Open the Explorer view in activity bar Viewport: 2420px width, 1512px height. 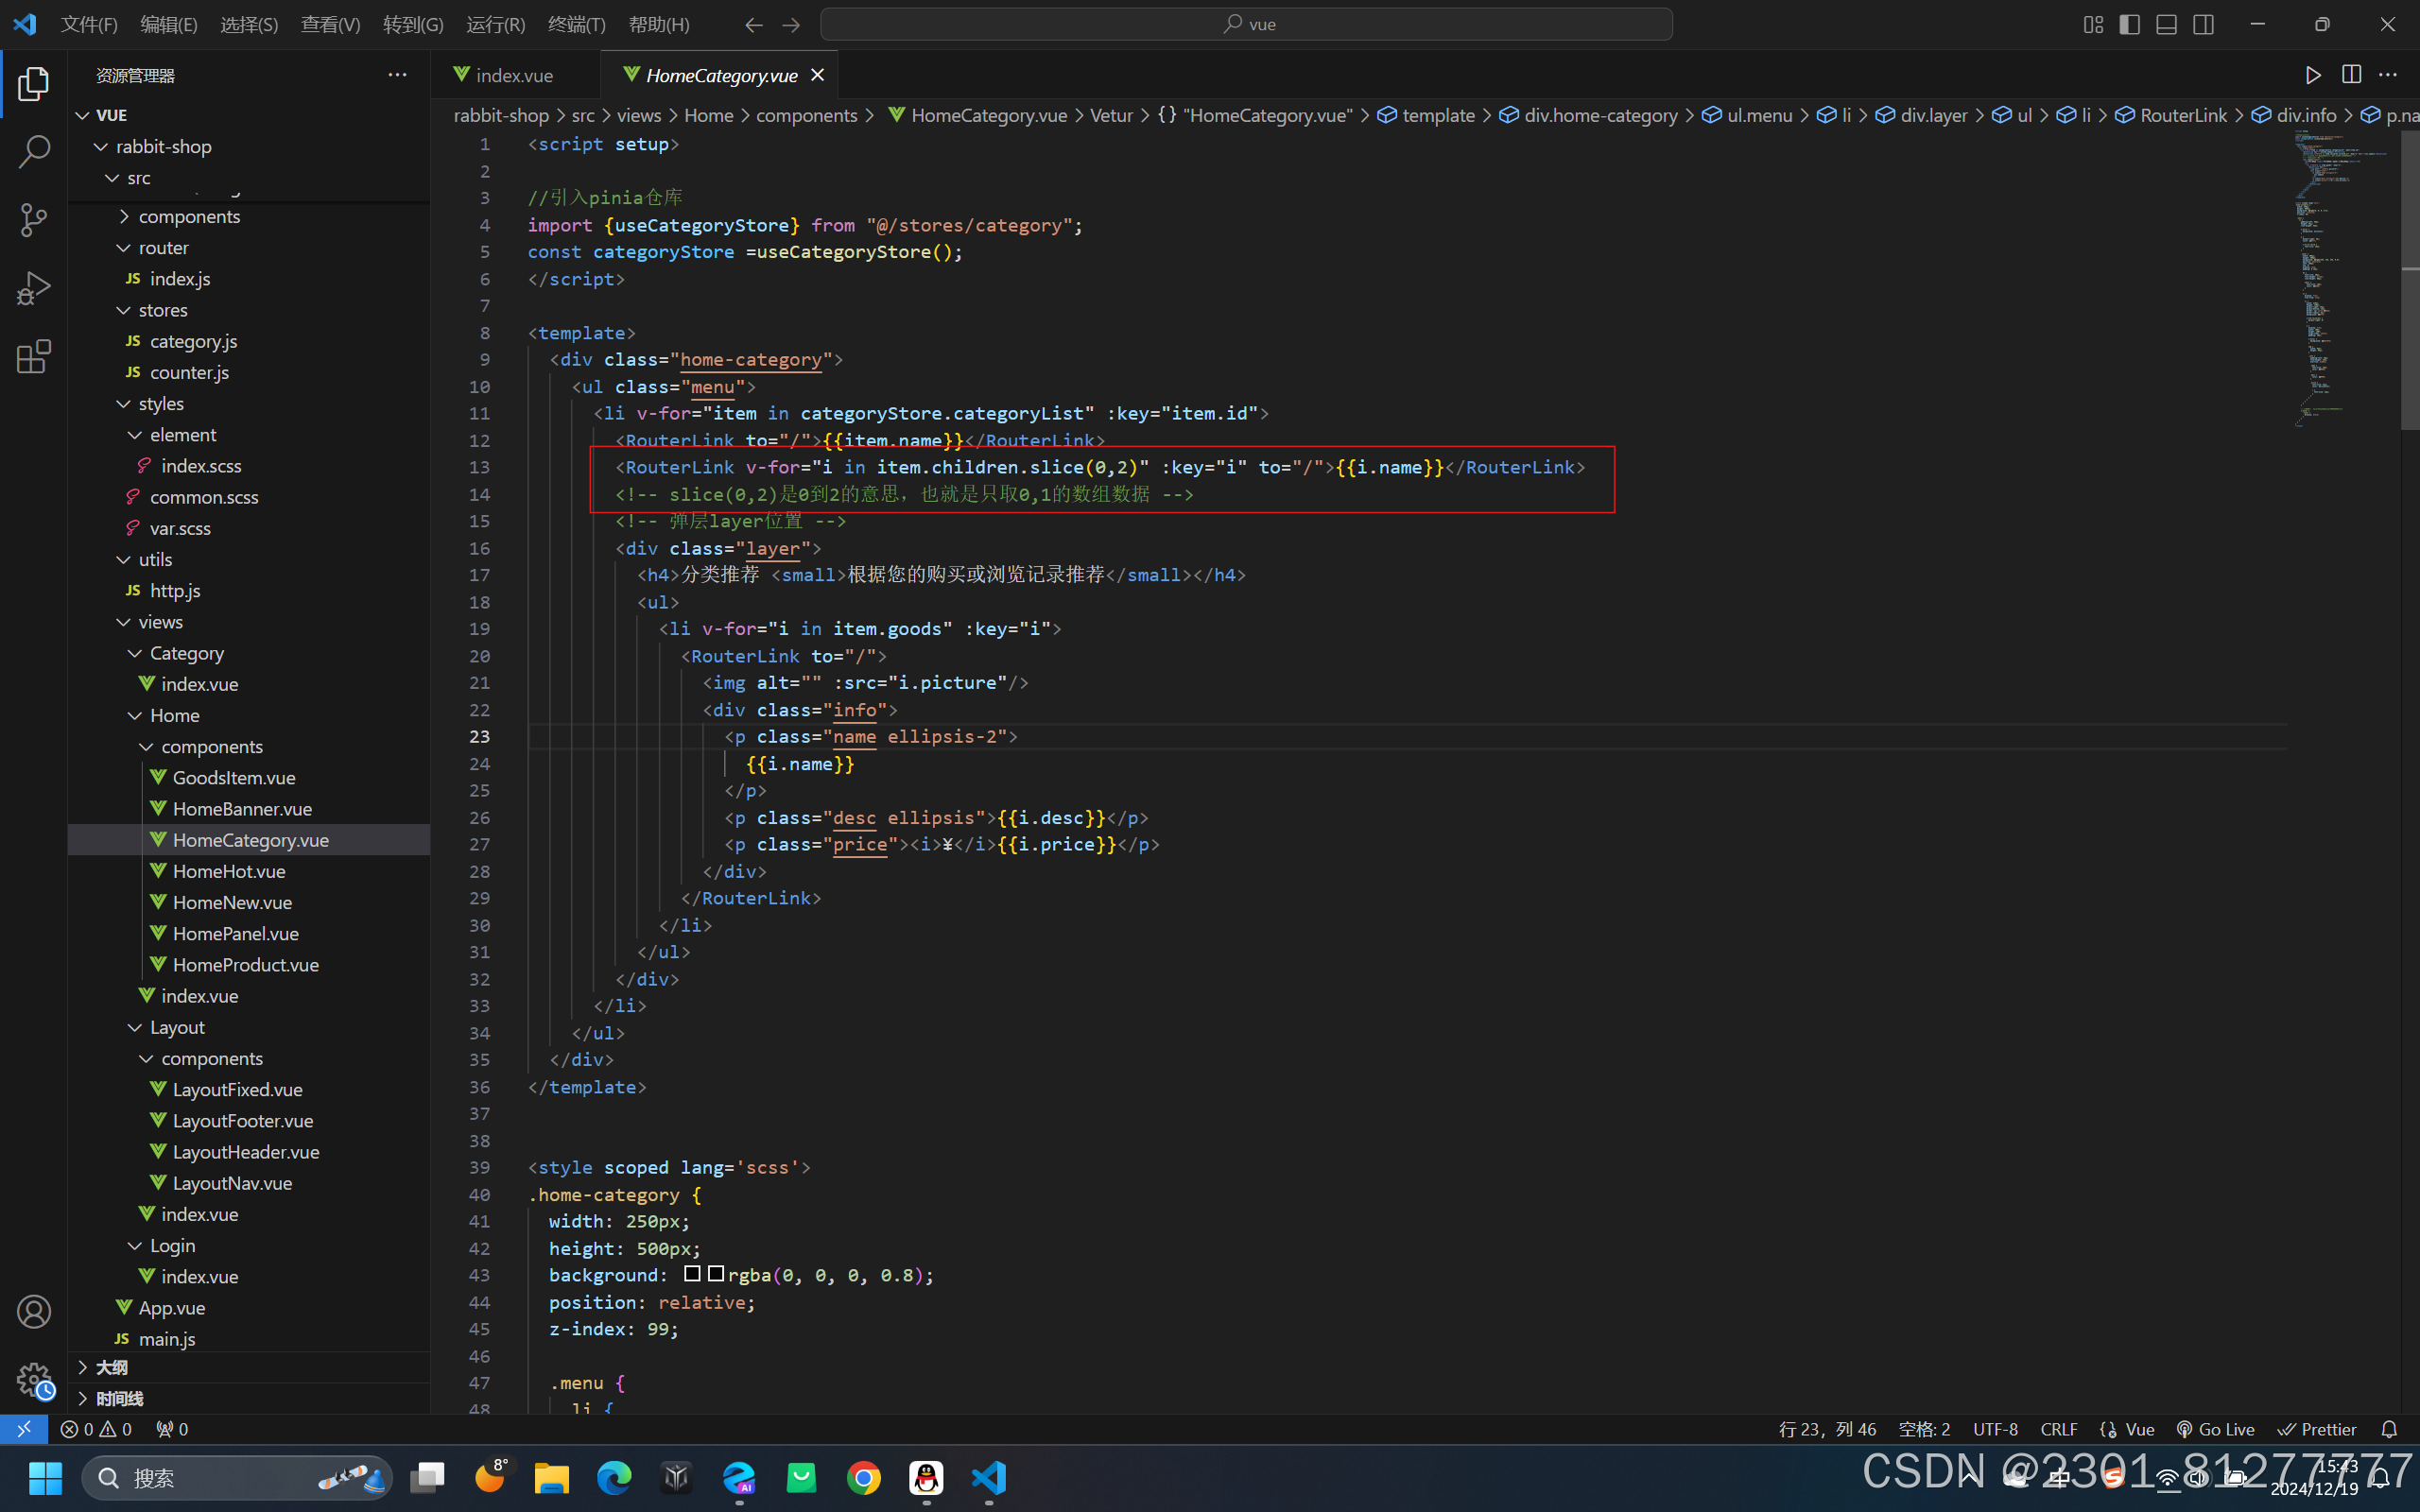pyautogui.click(x=34, y=84)
